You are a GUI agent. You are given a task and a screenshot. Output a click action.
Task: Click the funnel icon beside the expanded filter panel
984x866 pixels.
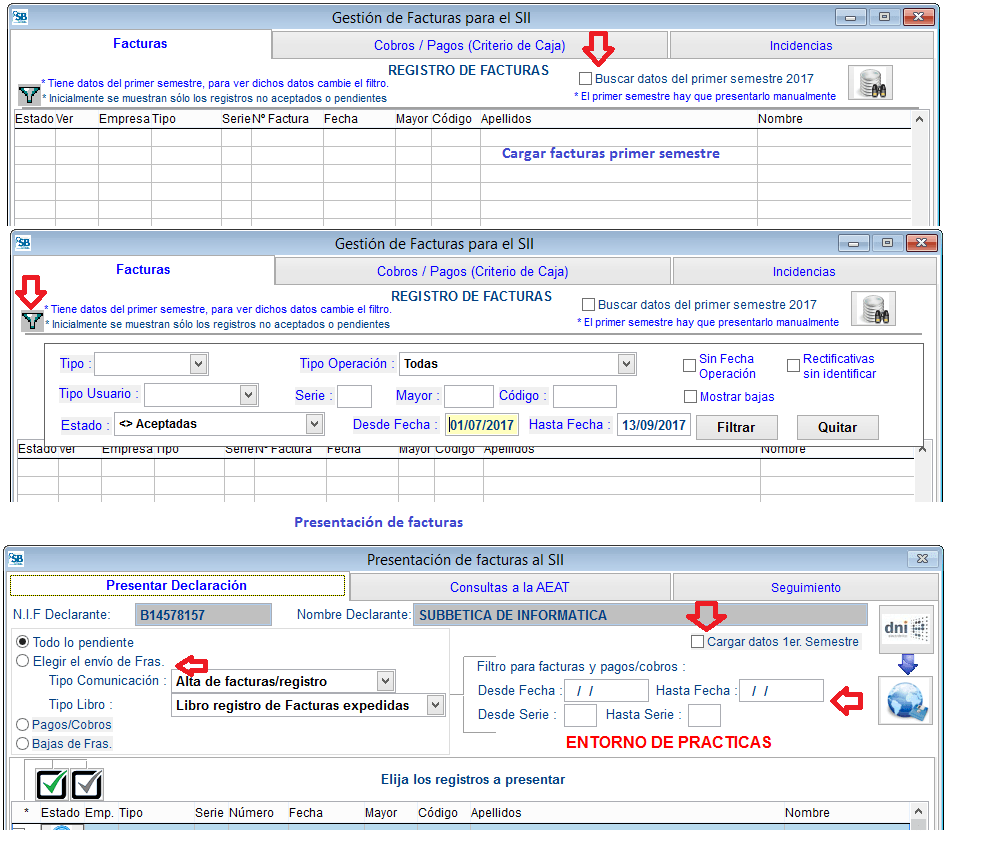pyautogui.click(x=32, y=321)
